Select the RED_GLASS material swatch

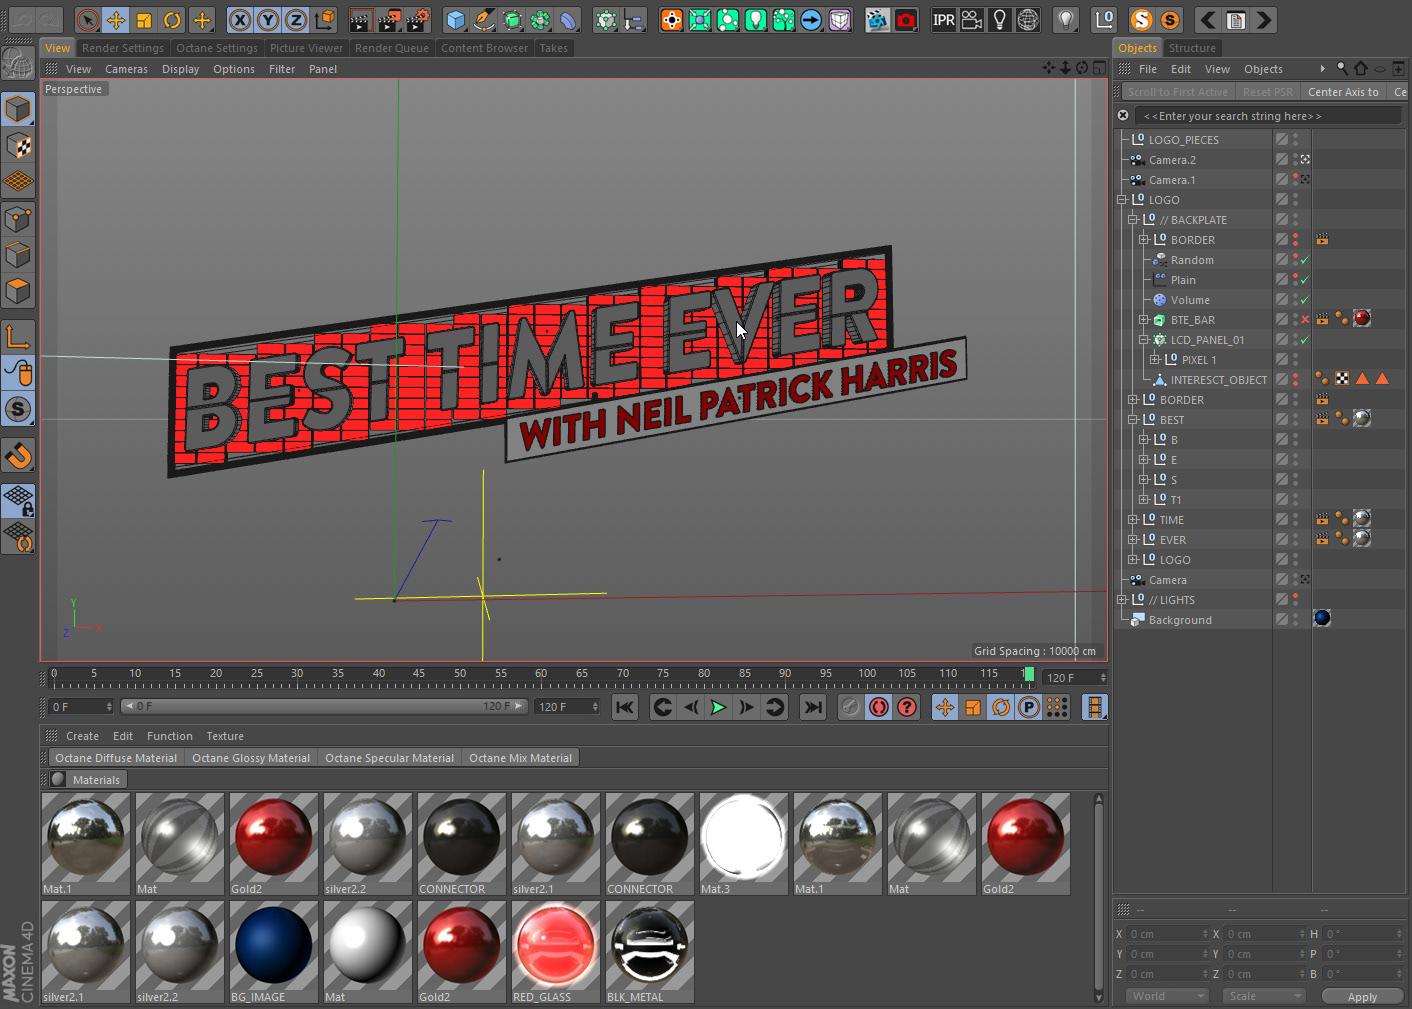(556, 952)
